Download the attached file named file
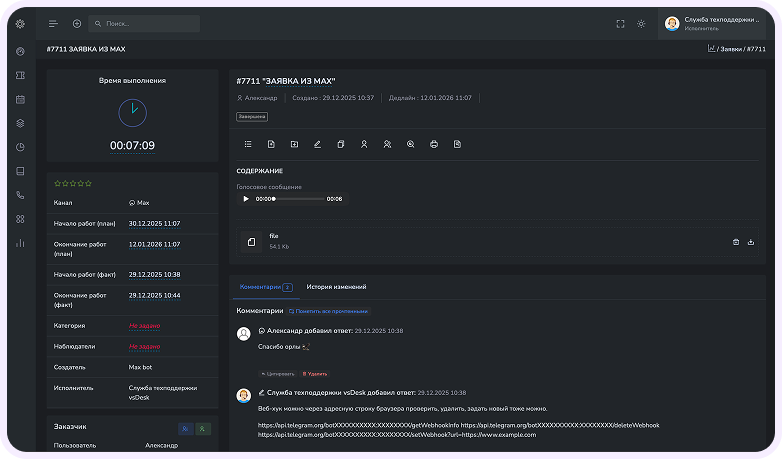Image resolution: width=782 pixels, height=459 pixels. click(751, 242)
